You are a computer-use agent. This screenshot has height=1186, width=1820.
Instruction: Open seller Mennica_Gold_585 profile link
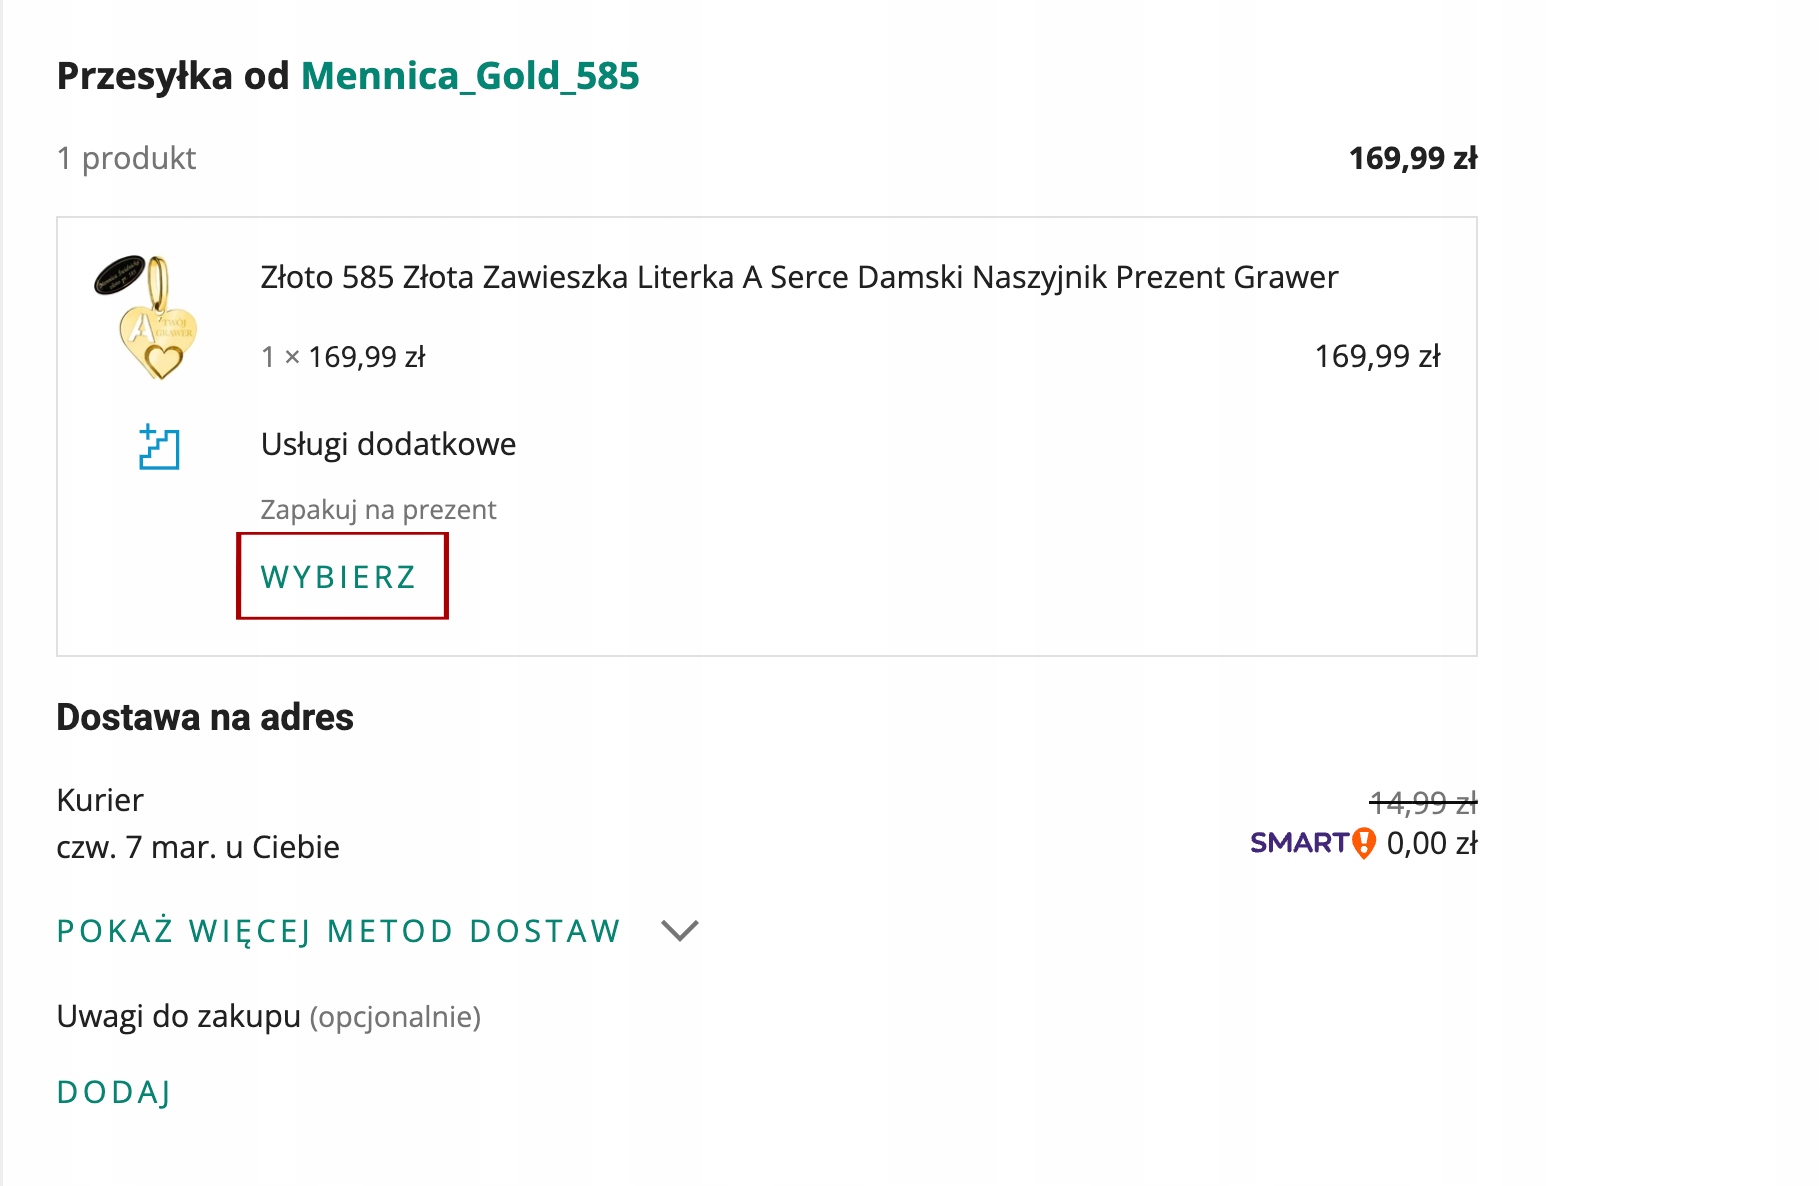coord(470,76)
